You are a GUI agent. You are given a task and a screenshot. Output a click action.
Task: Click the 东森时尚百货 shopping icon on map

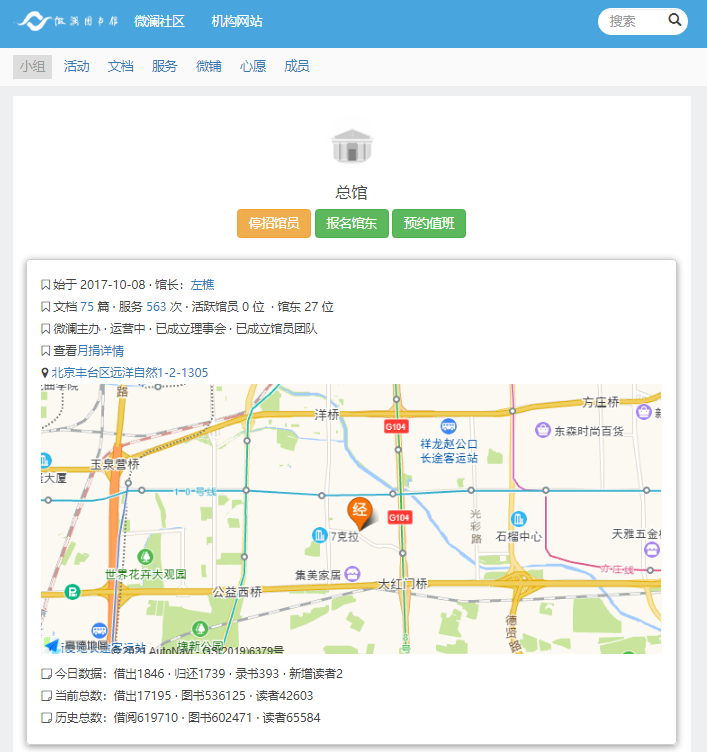(x=543, y=431)
